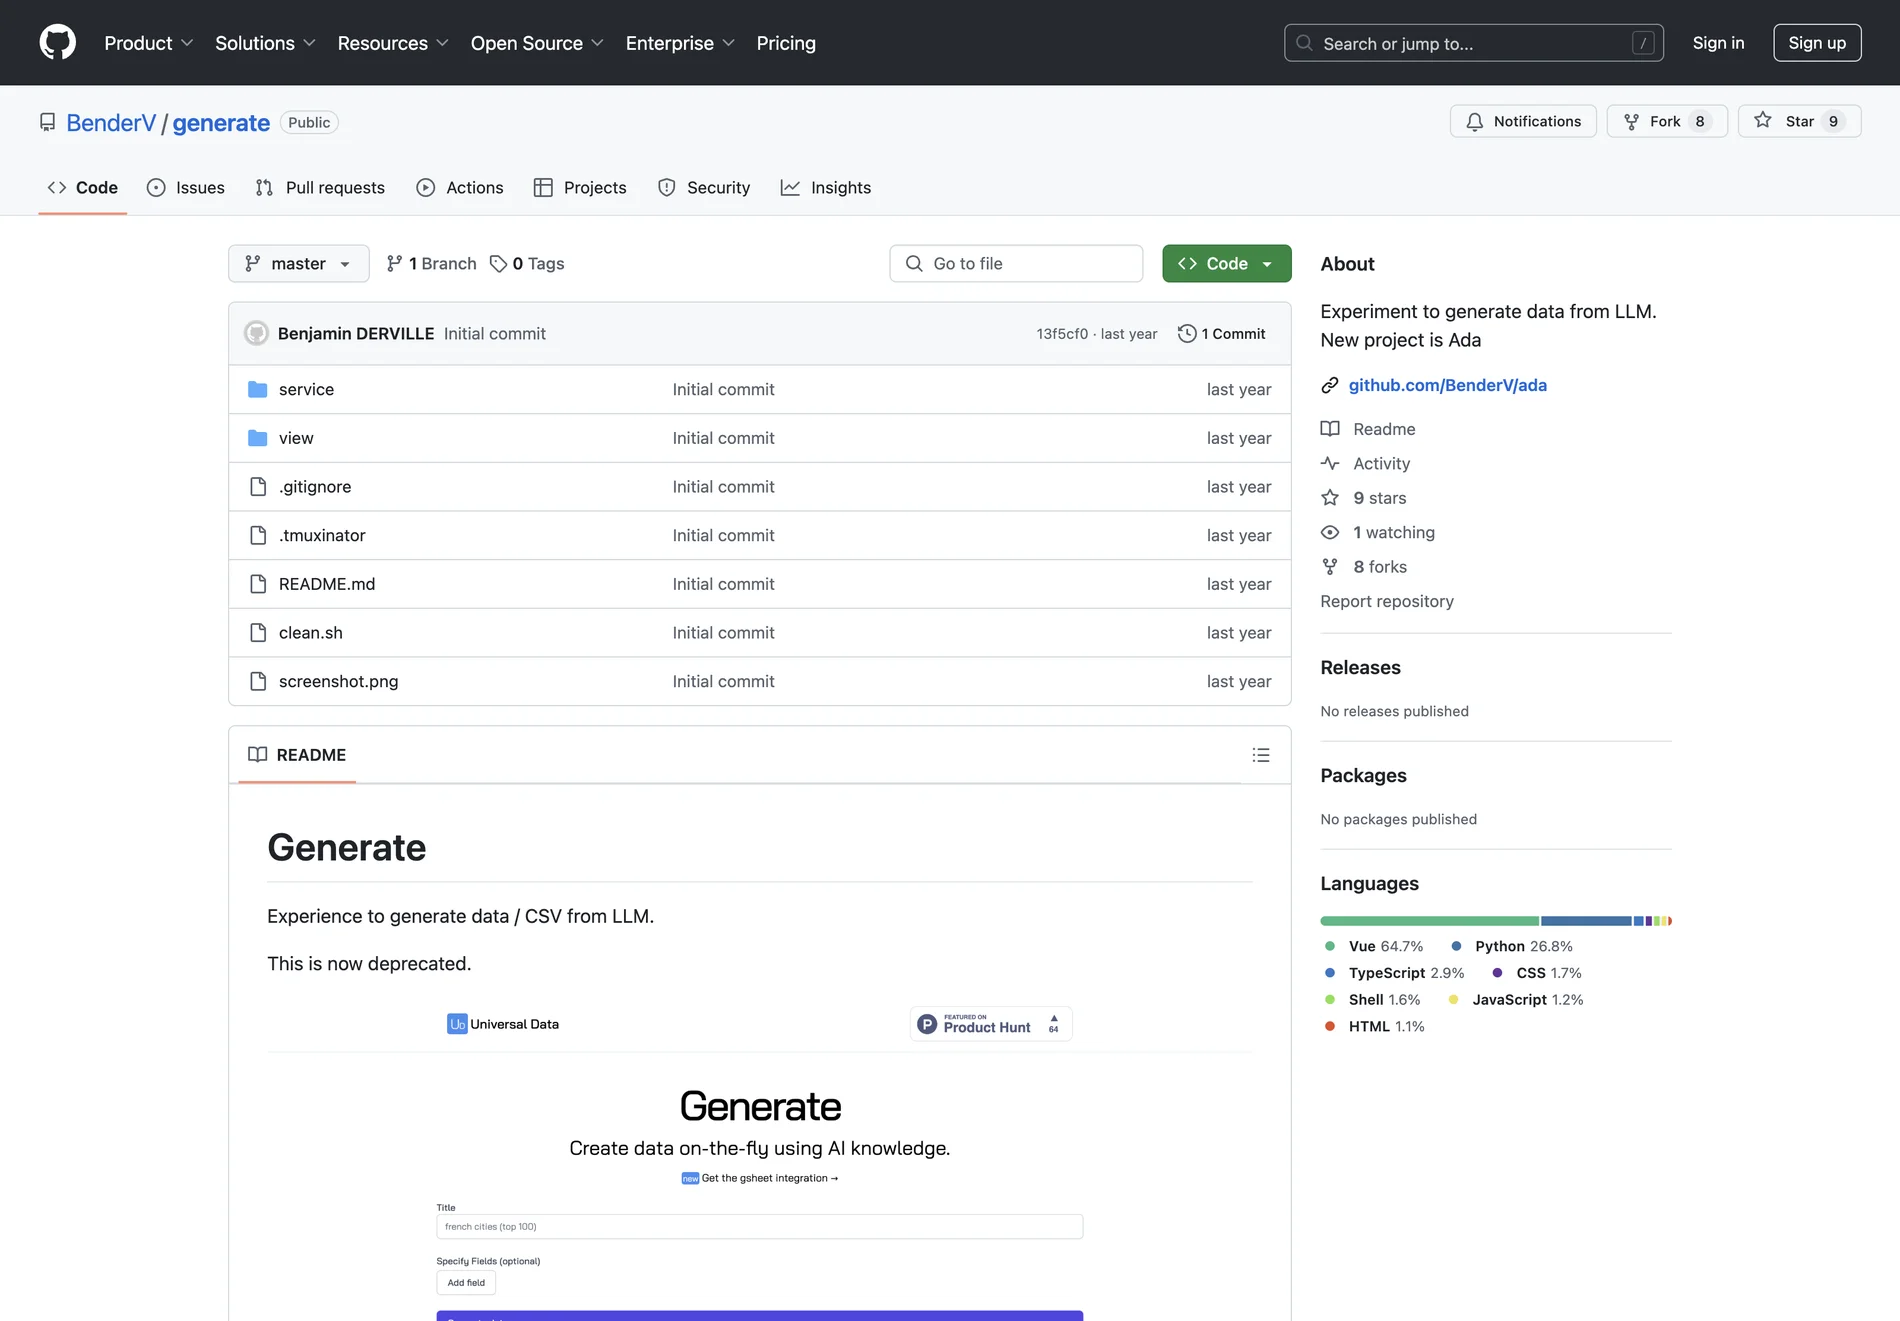Click the README.md file icon

(258, 584)
